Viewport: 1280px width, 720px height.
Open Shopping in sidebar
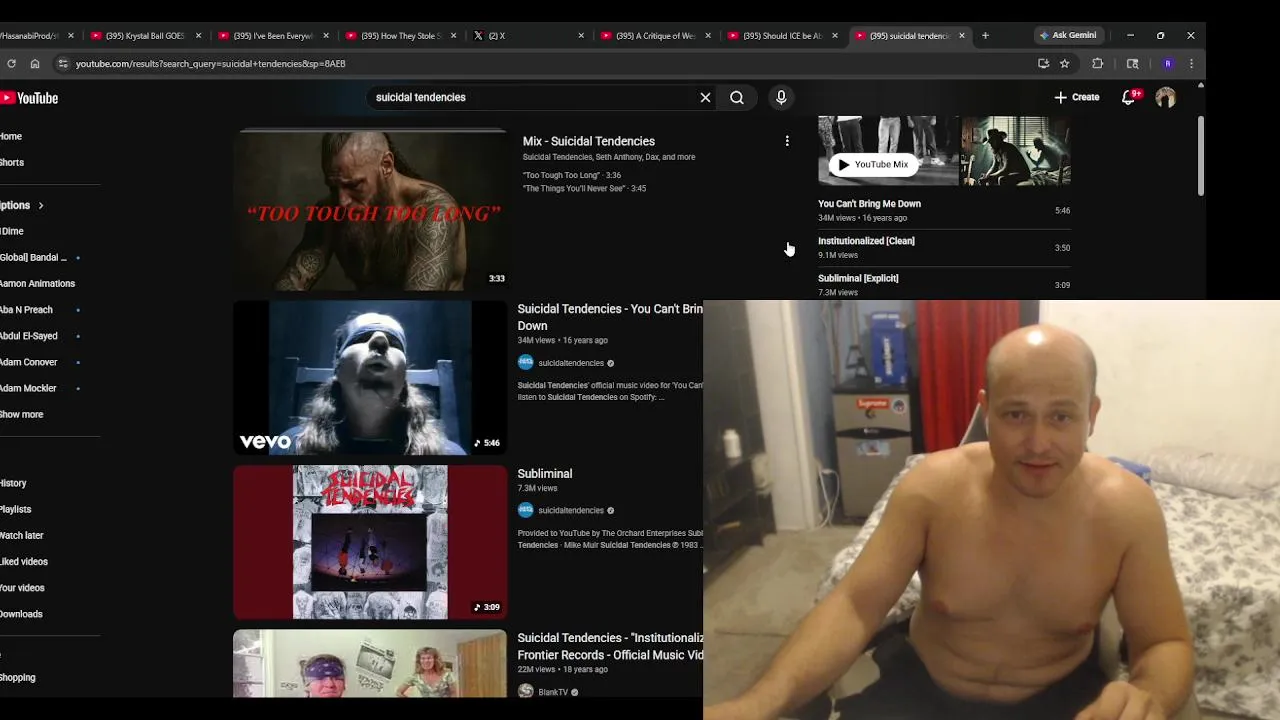(18, 677)
